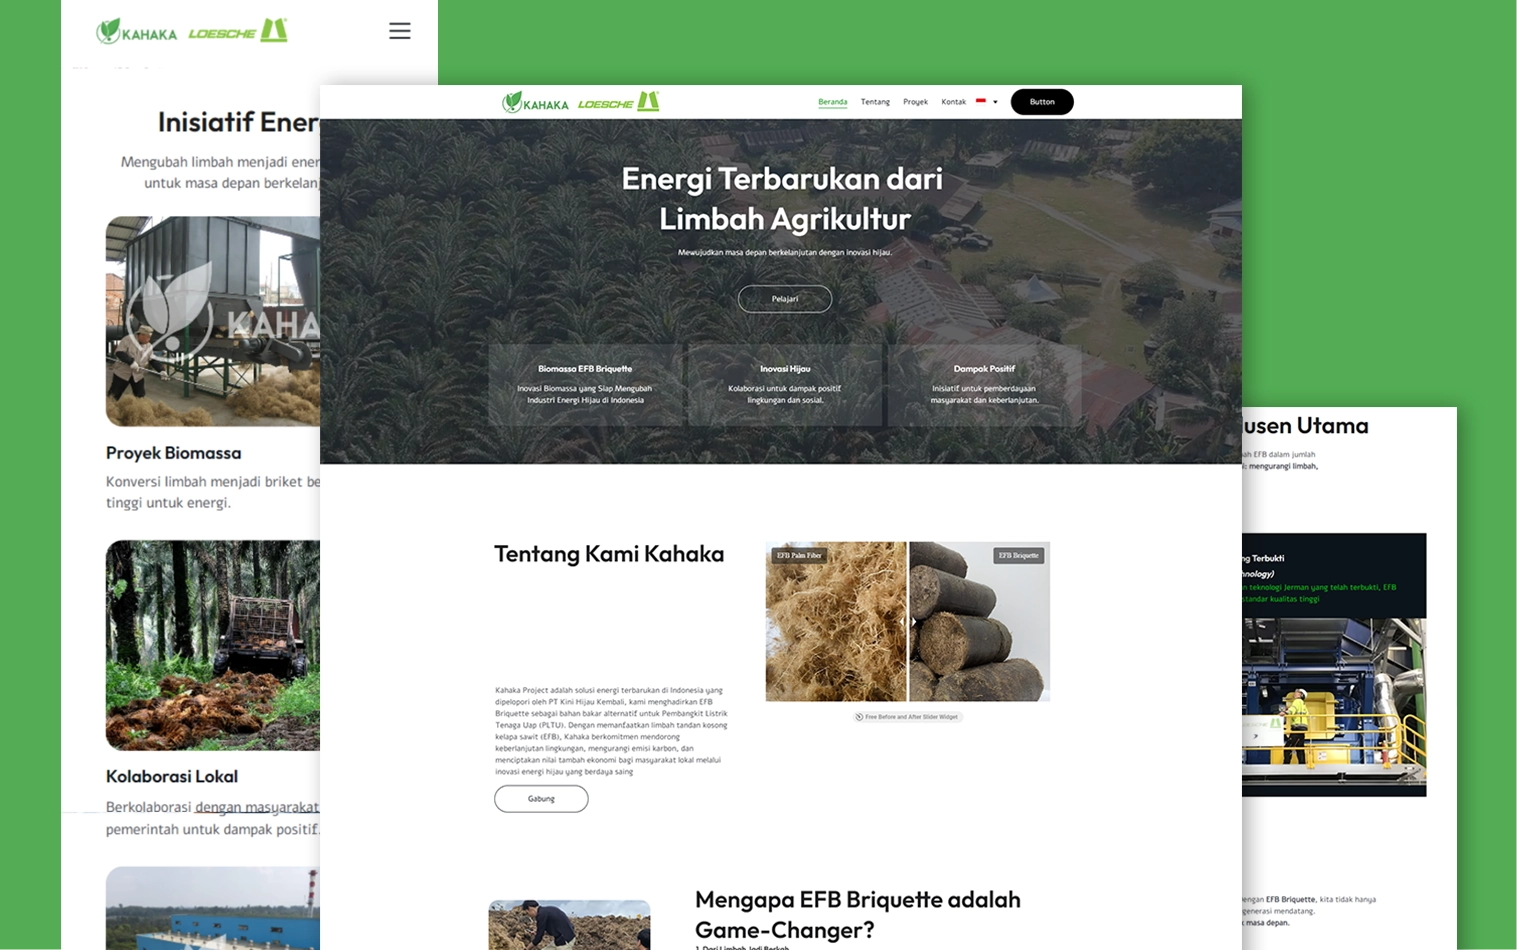The width and height of the screenshot is (1517, 950).
Task: Select Proyek in the navigation bar
Action: click(x=915, y=102)
